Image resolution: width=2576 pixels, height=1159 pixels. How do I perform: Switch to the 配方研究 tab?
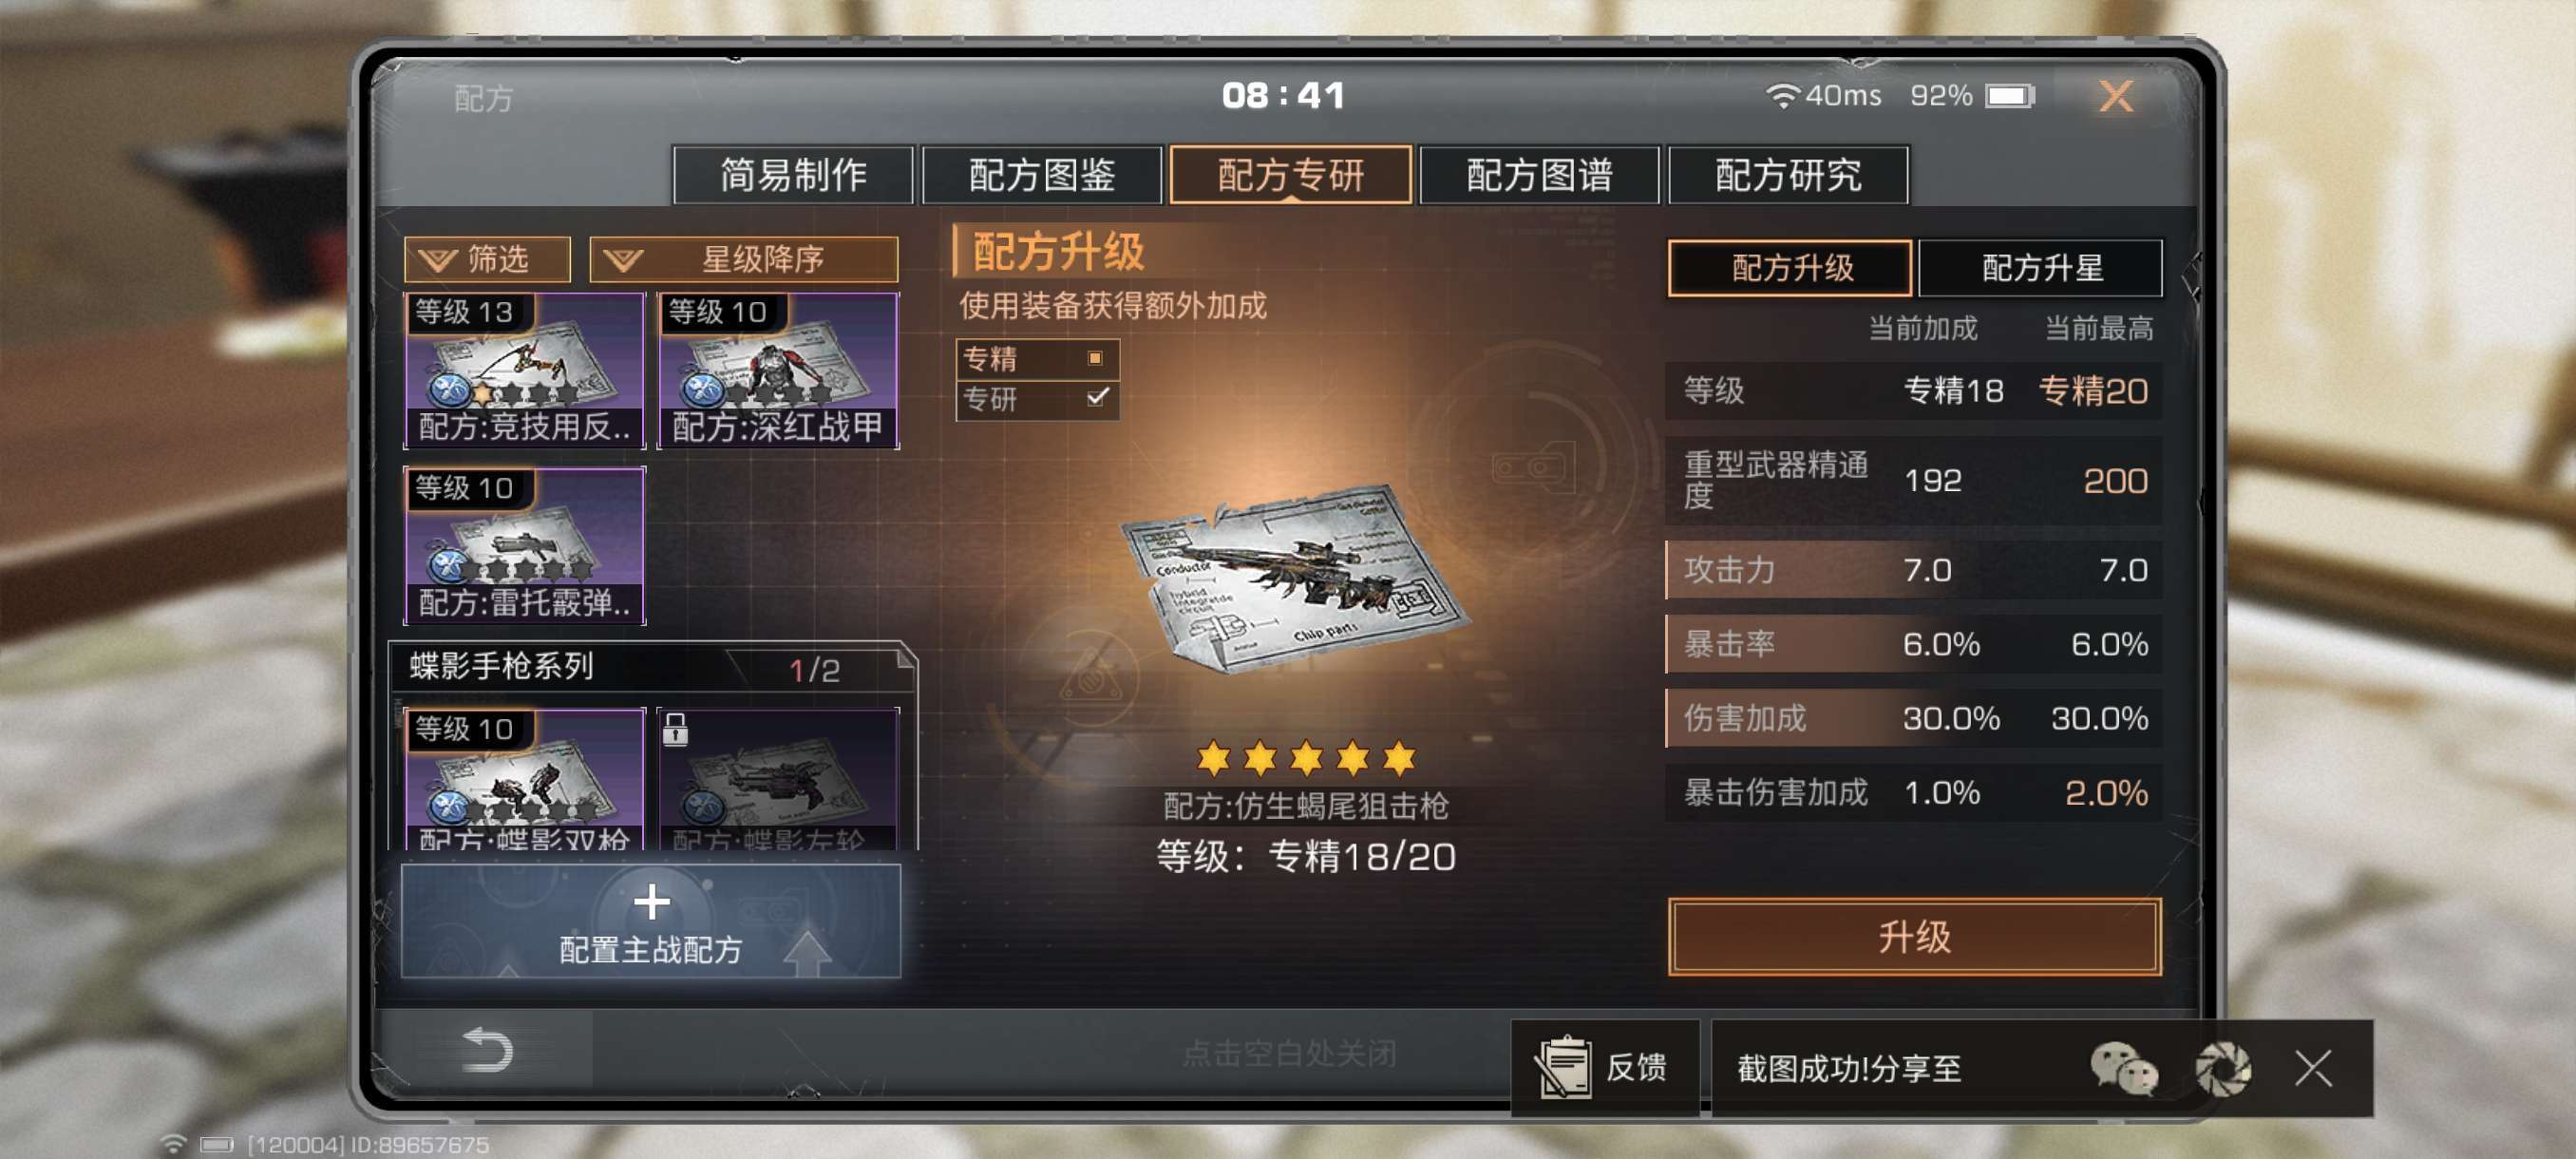pos(1788,175)
